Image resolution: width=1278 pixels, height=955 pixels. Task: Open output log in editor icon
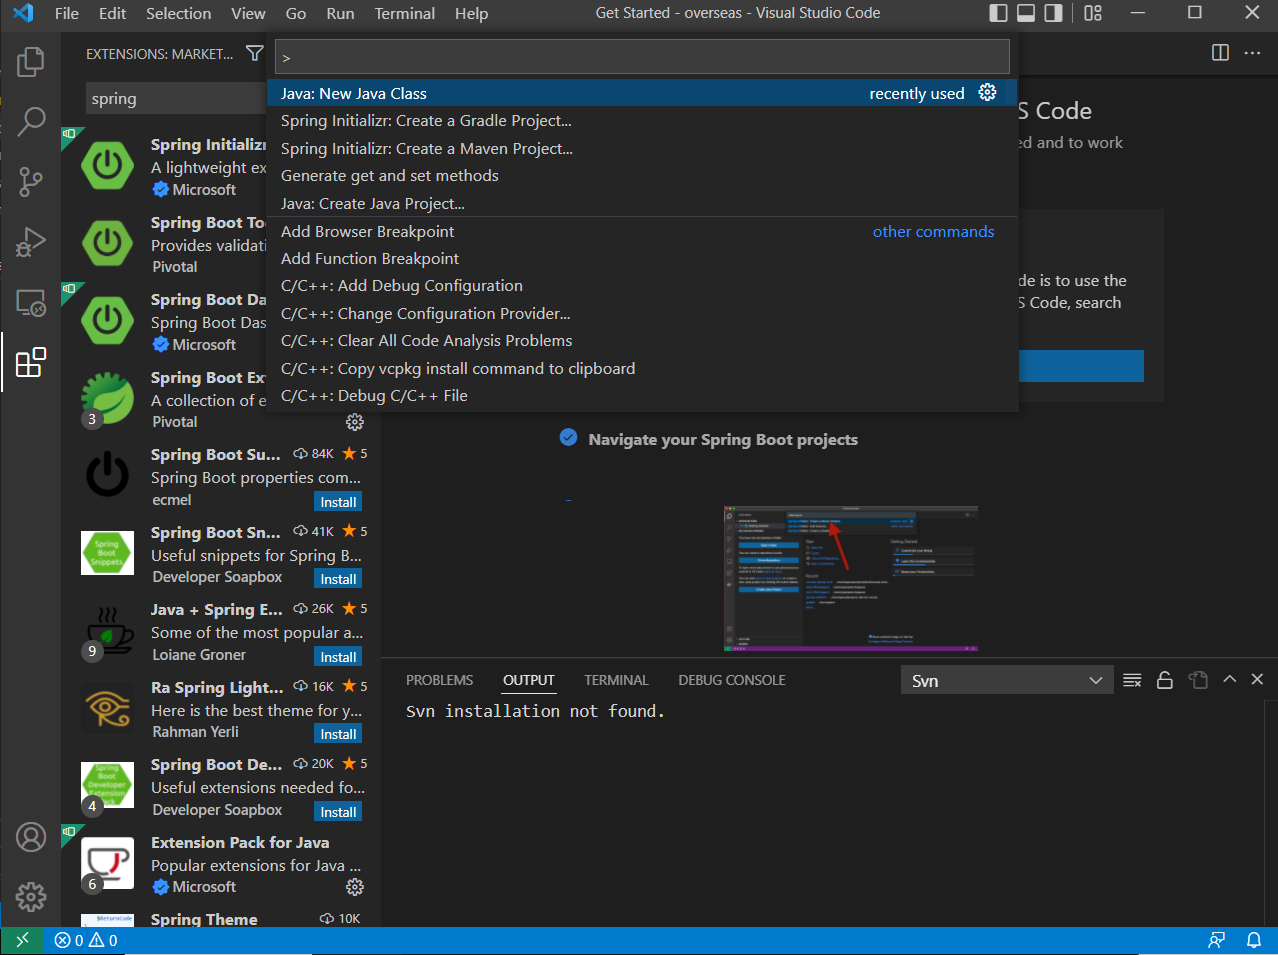(x=1198, y=680)
